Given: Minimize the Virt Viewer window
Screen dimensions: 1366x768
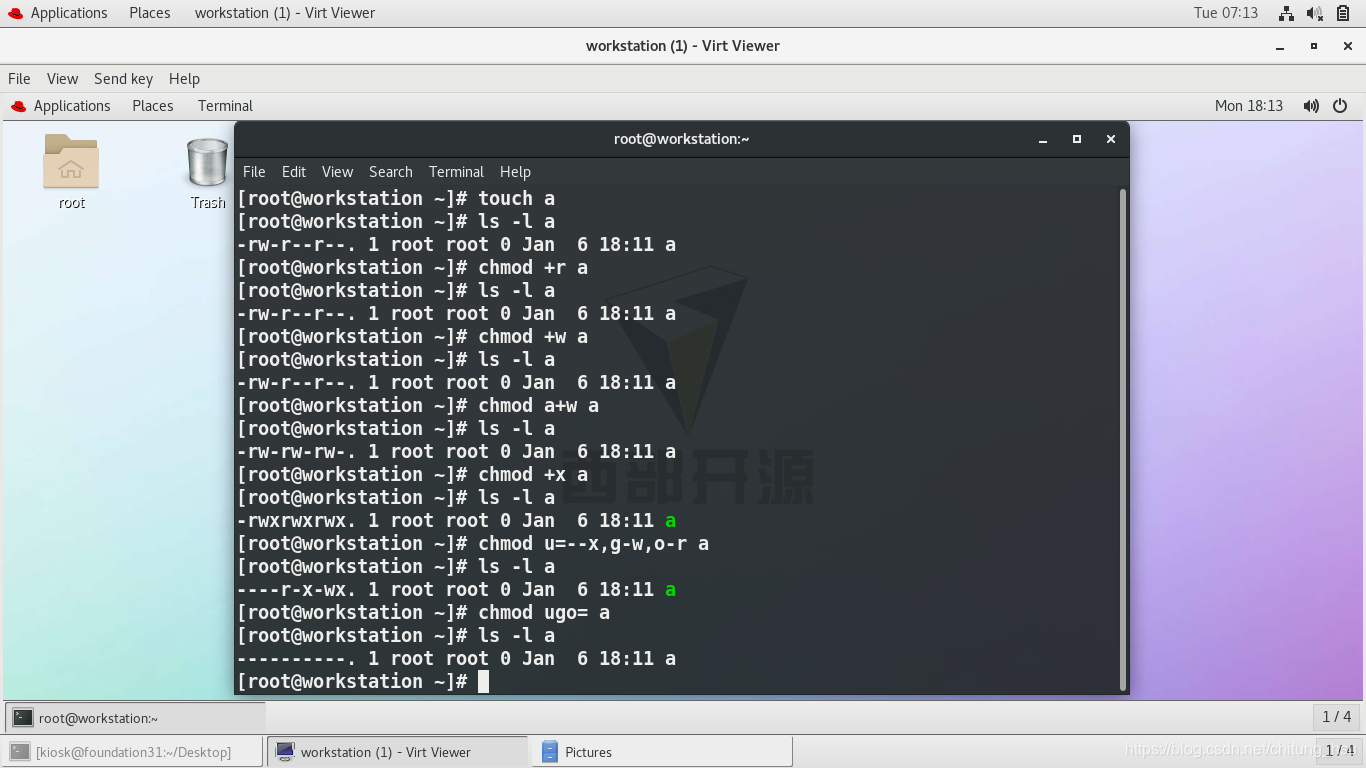Looking at the screenshot, I should click(1280, 46).
